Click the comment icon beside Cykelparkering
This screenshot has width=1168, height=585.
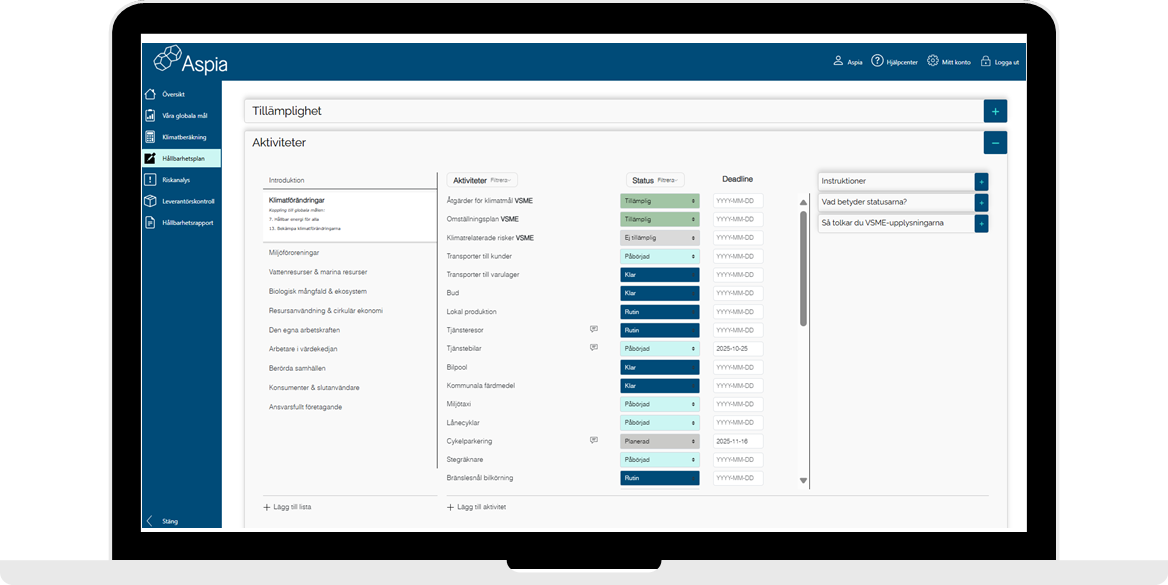tap(594, 440)
